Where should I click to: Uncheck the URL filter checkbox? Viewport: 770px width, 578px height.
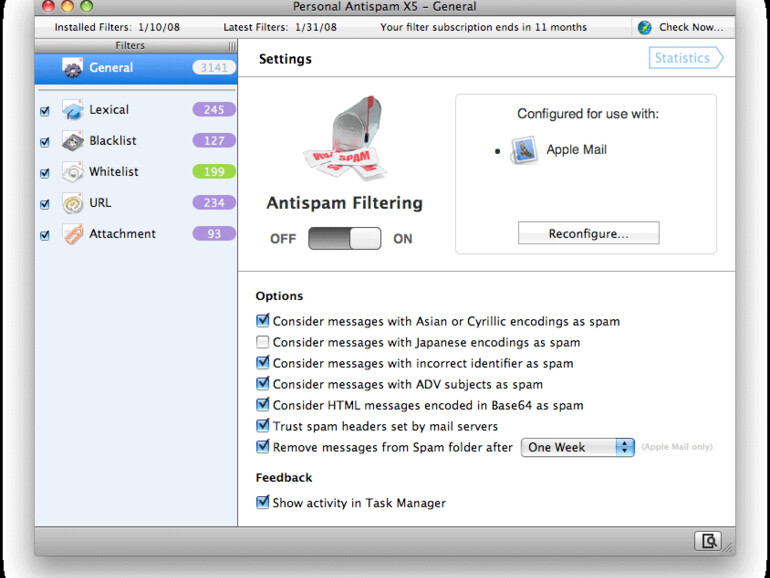pyautogui.click(x=45, y=204)
